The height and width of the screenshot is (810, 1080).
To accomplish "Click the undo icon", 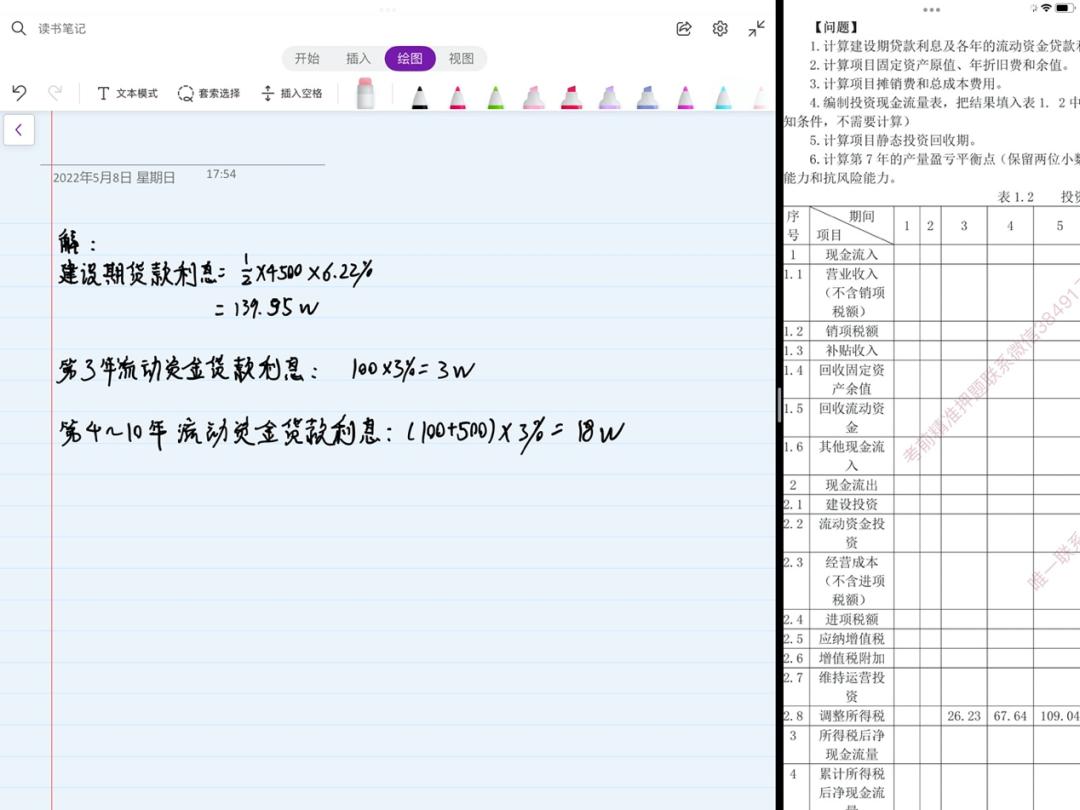I will coord(18,92).
